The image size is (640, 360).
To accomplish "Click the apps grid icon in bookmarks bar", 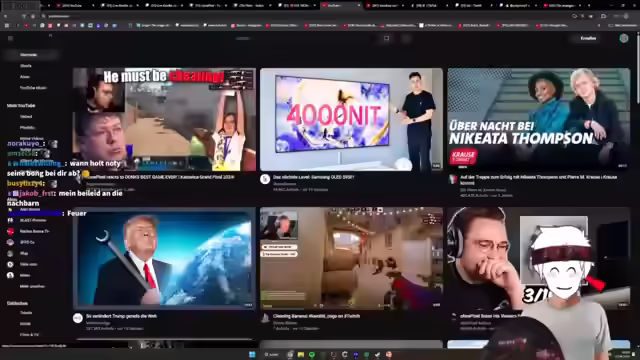I will point(7,25).
